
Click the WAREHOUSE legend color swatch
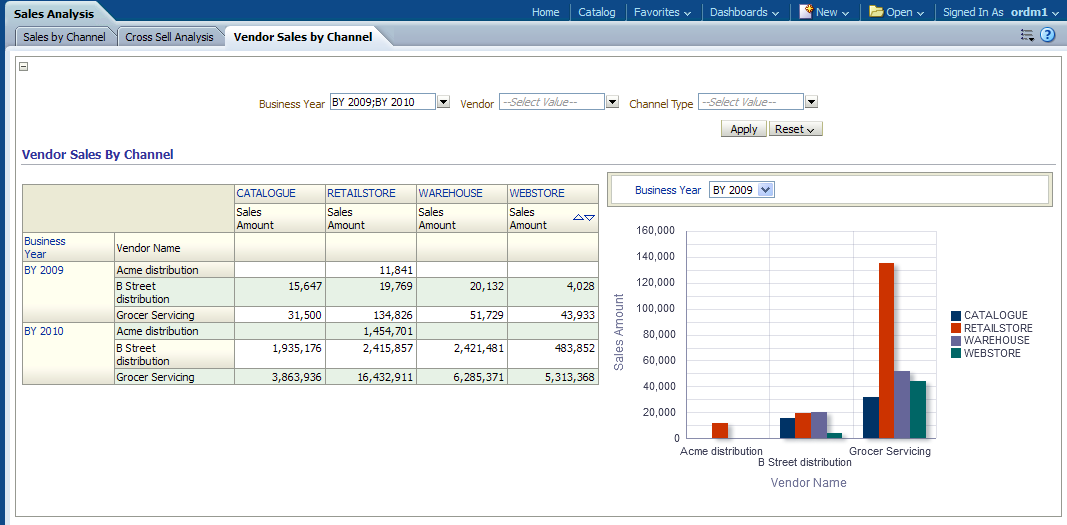[x=956, y=341]
